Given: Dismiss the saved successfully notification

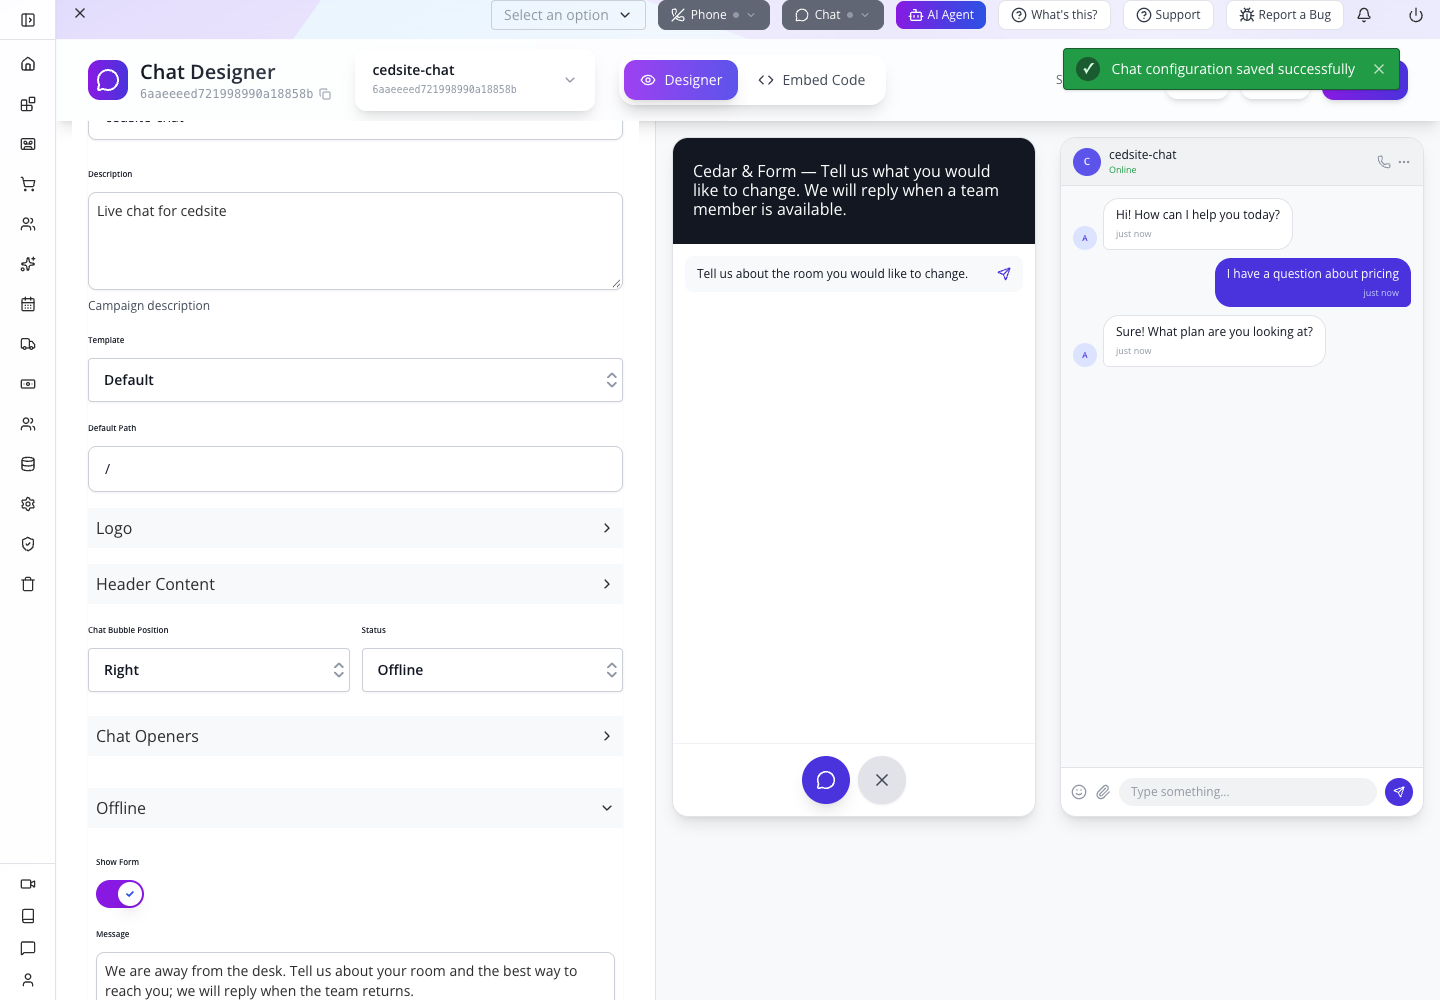Looking at the screenshot, I should (1379, 69).
